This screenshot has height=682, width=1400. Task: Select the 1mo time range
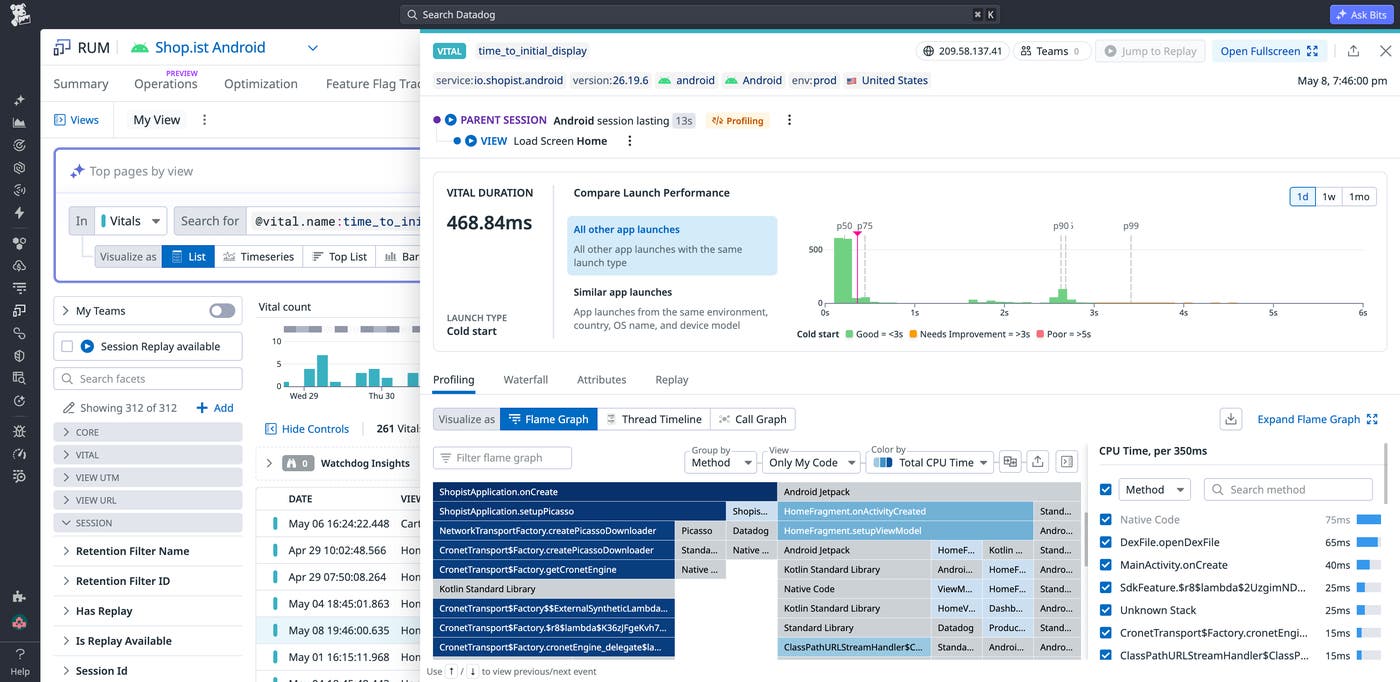(1359, 197)
